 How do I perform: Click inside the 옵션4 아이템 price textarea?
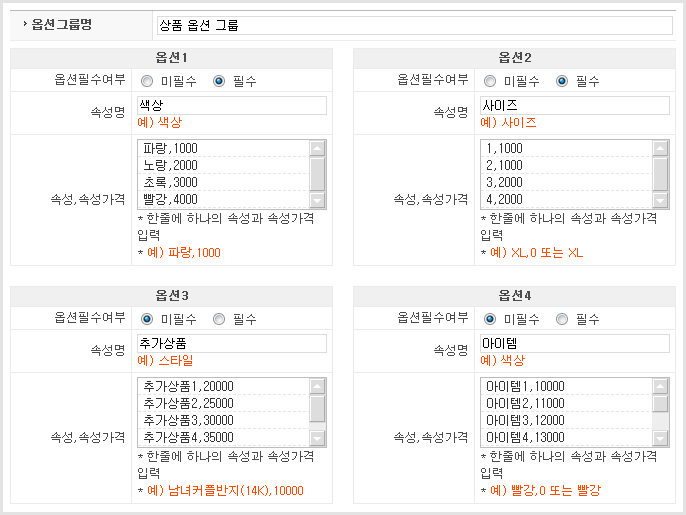(x=565, y=412)
